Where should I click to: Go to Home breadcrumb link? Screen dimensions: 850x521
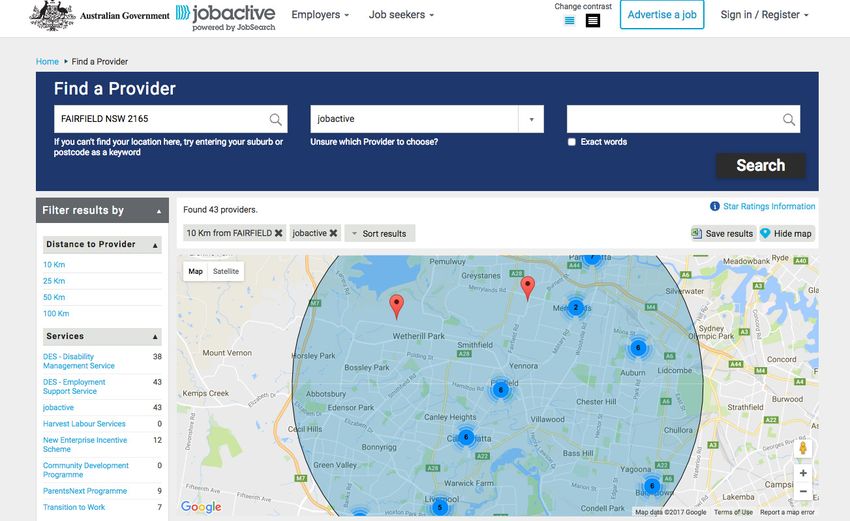(47, 62)
